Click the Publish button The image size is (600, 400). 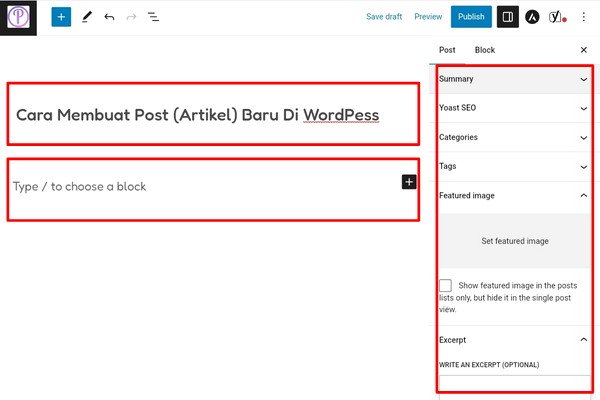coord(471,17)
